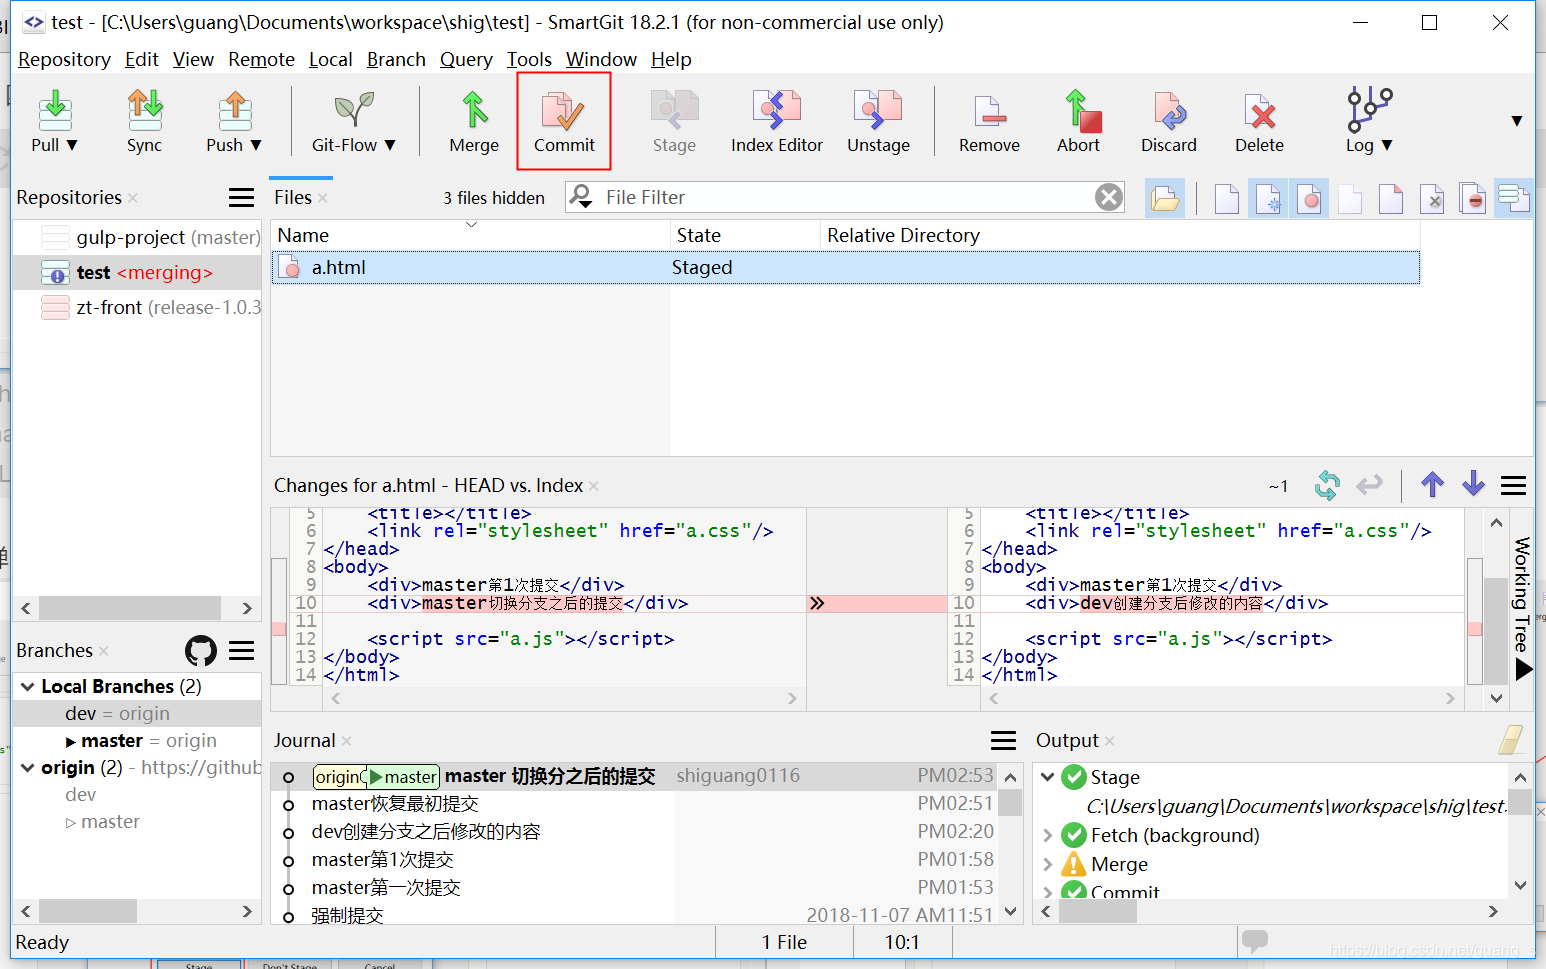Click the Commit toolbar icon
1546x969 pixels.
(x=563, y=110)
